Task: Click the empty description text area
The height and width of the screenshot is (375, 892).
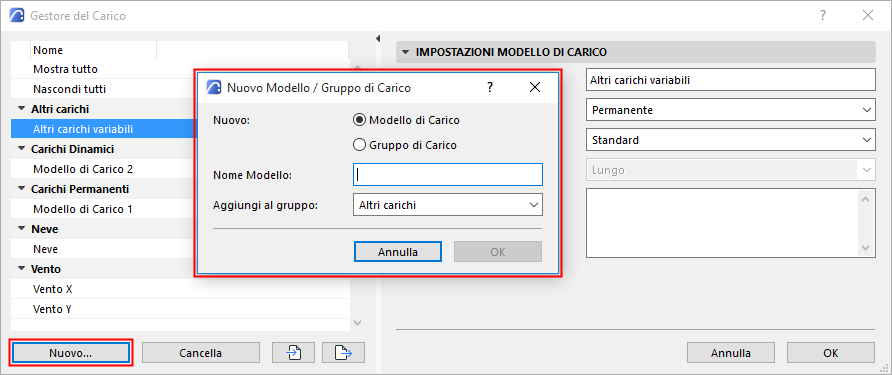Action: [x=722, y=224]
